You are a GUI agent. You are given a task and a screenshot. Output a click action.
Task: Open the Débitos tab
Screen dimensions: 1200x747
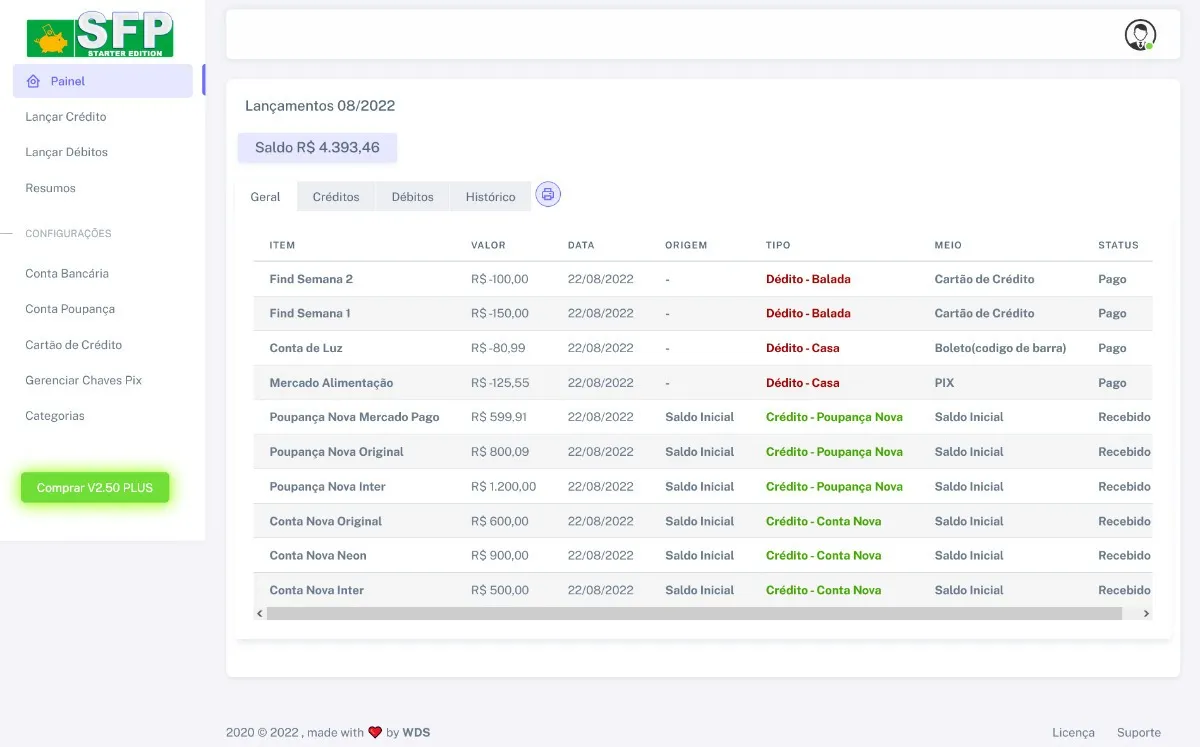(413, 197)
